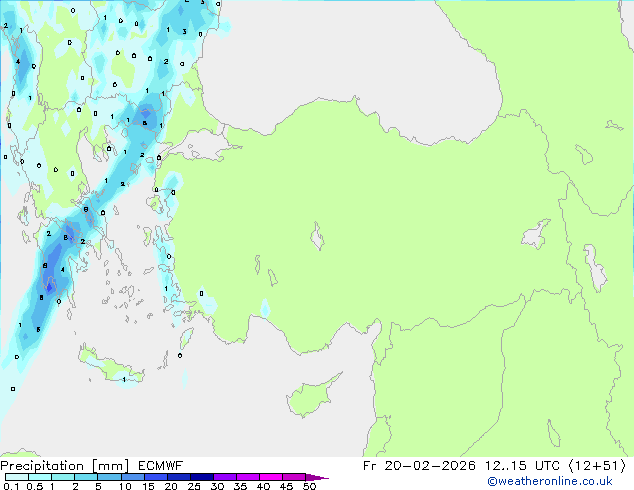The width and height of the screenshot is (634, 490).
Task: Click the '12..15 UTC' time text
Action: pyautogui.click(x=522, y=466)
